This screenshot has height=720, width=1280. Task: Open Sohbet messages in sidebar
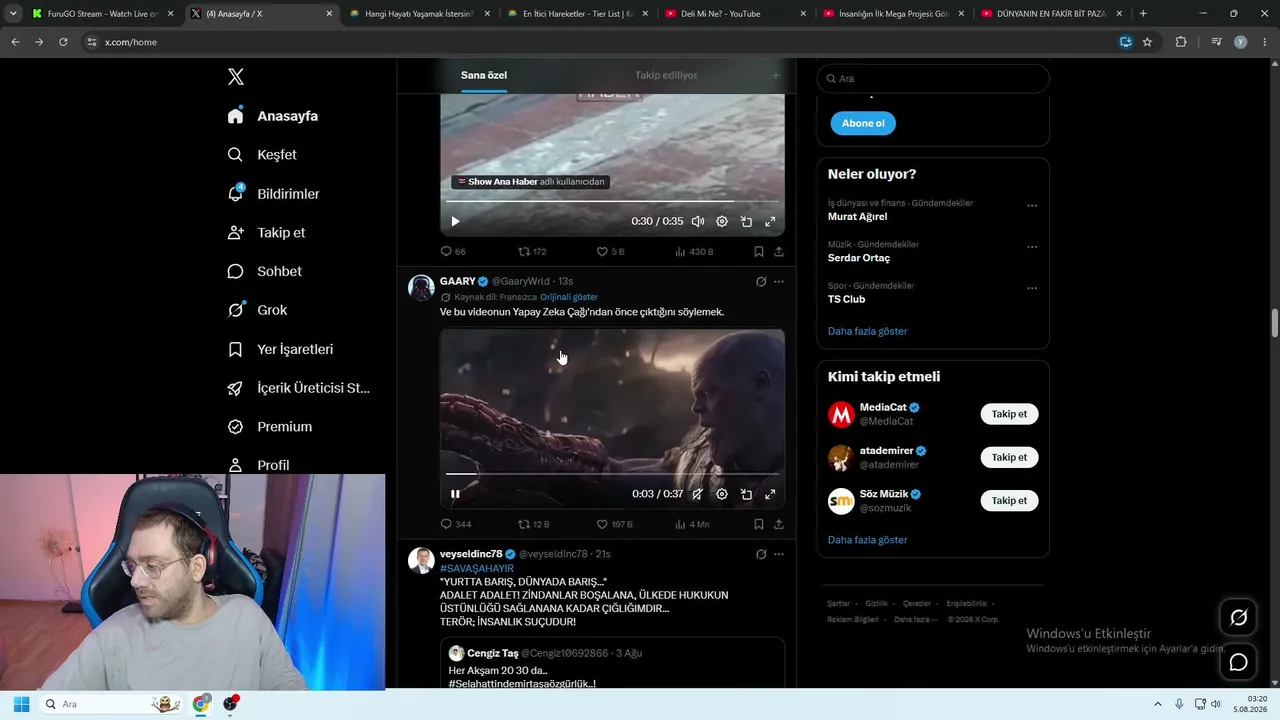(x=264, y=272)
